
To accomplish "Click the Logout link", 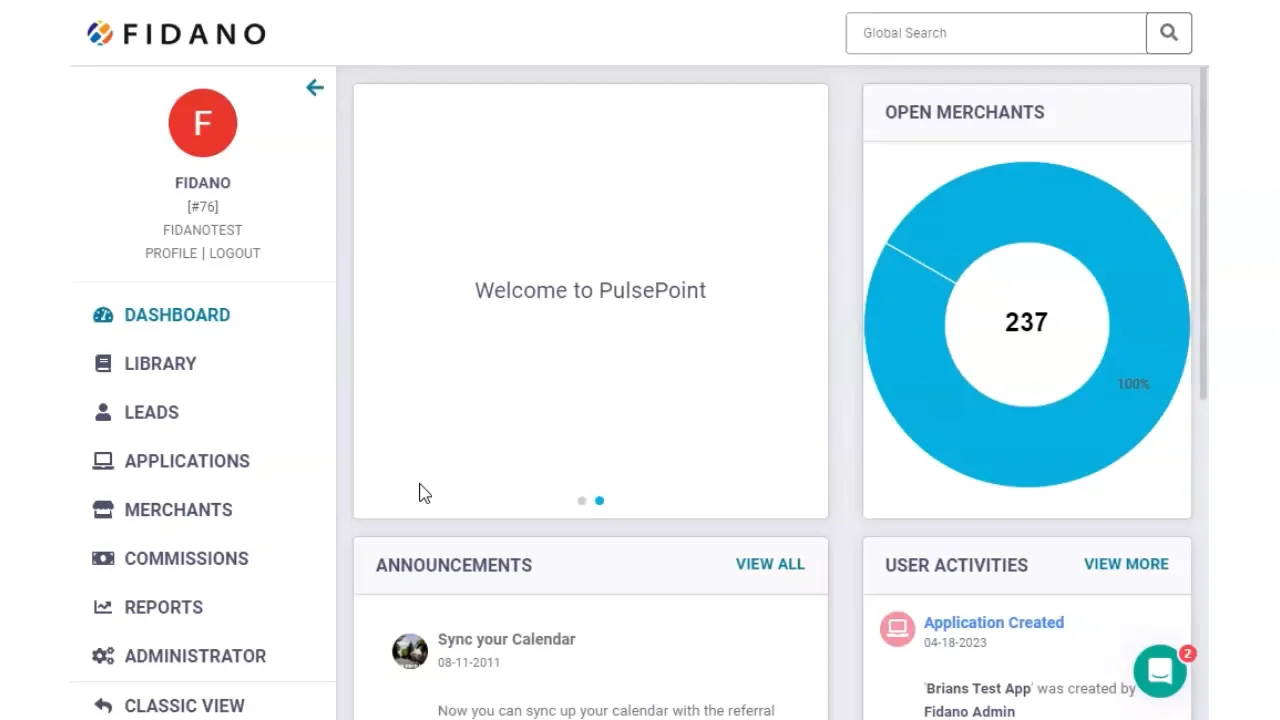I will click(x=235, y=253).
